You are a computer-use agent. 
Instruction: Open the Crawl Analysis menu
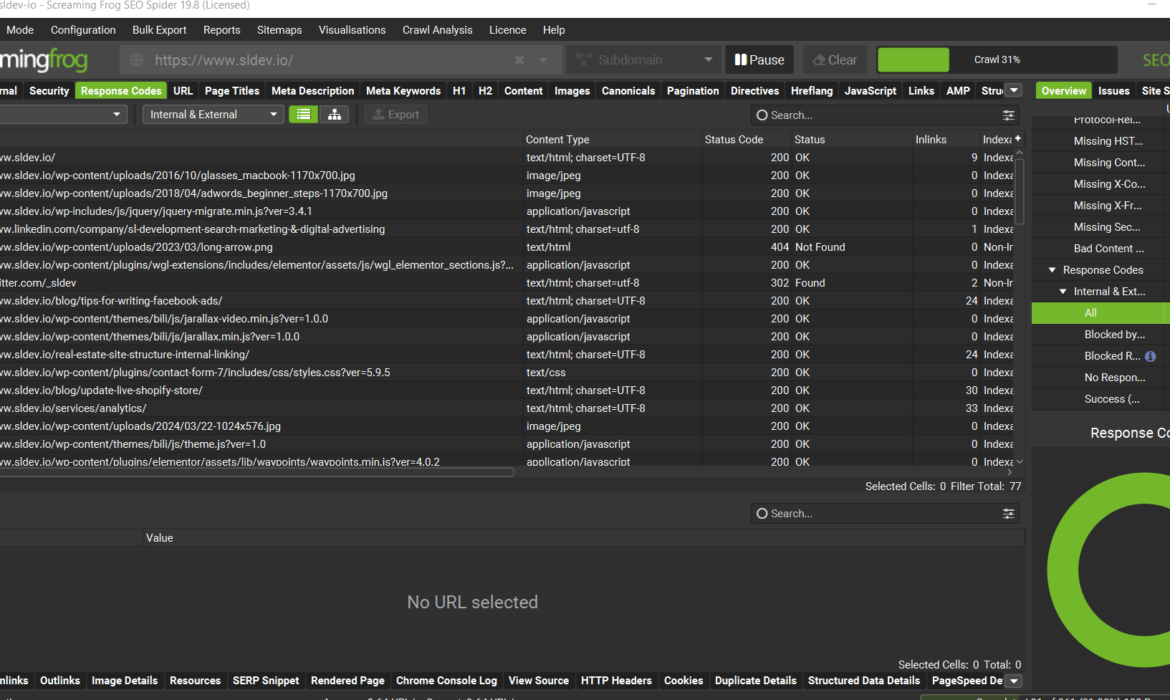[437, 30]
